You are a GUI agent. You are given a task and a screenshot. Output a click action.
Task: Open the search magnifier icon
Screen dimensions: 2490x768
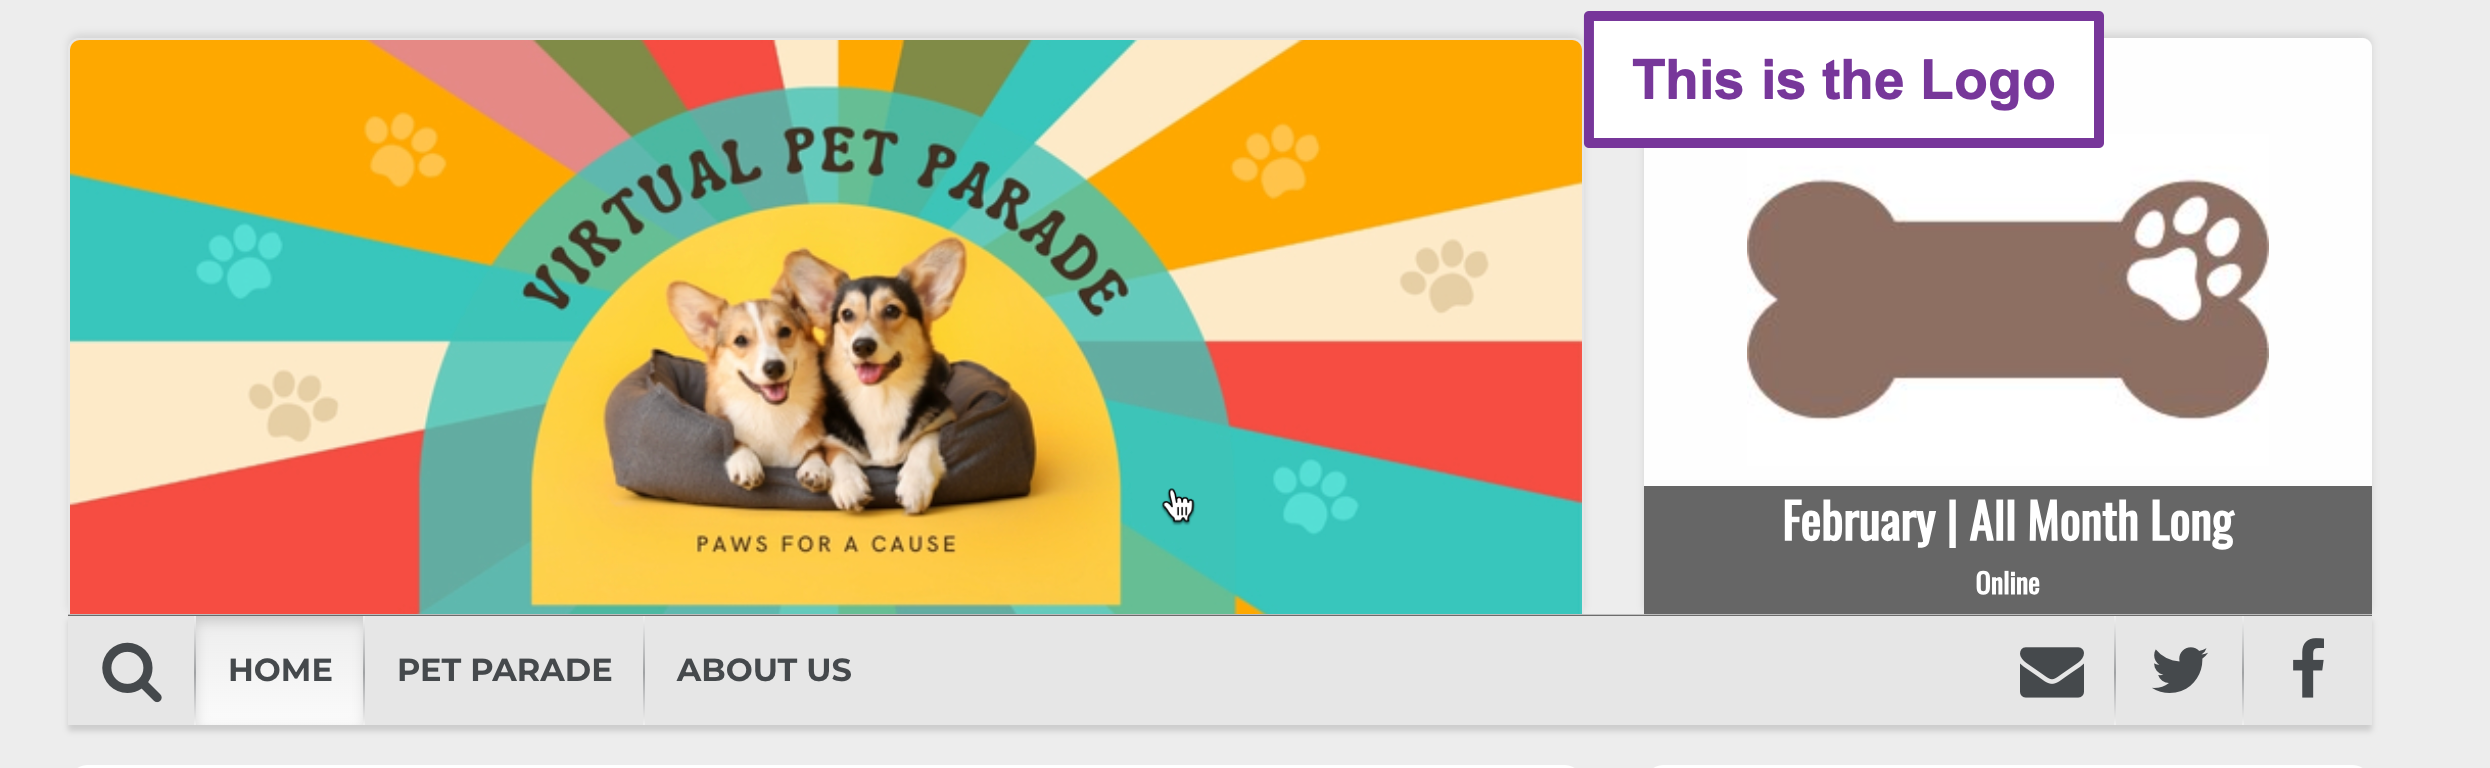click(131, 672)
